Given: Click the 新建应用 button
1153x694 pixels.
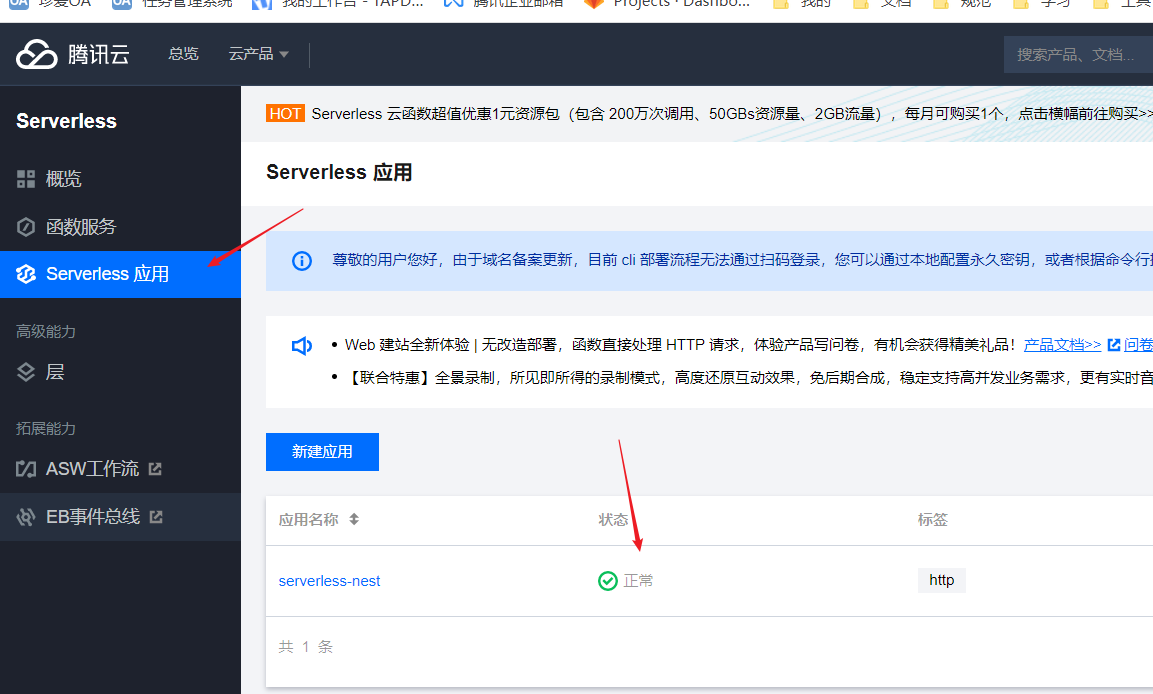Looking at the screenshot, I should 322,451.
